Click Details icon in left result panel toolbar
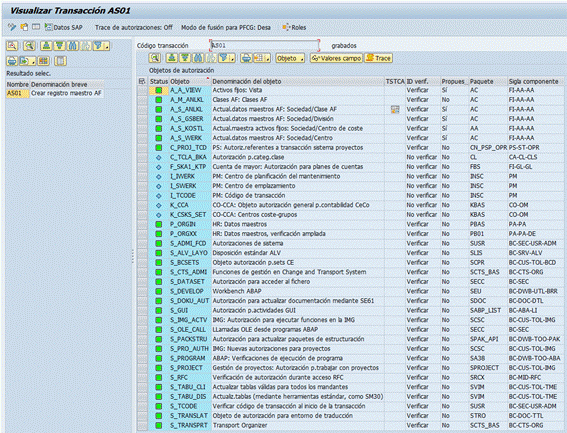Image resolution: width=567 pixels, height=433 pixels. [x=12, y=46]
